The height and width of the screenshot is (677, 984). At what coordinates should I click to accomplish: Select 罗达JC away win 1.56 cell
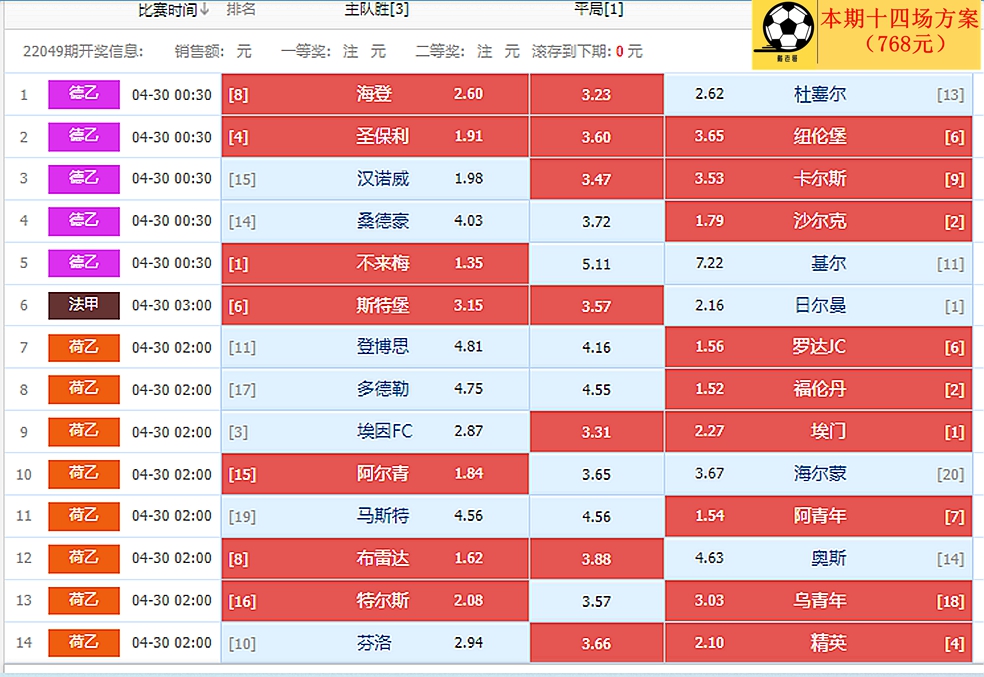click(818, 347)
